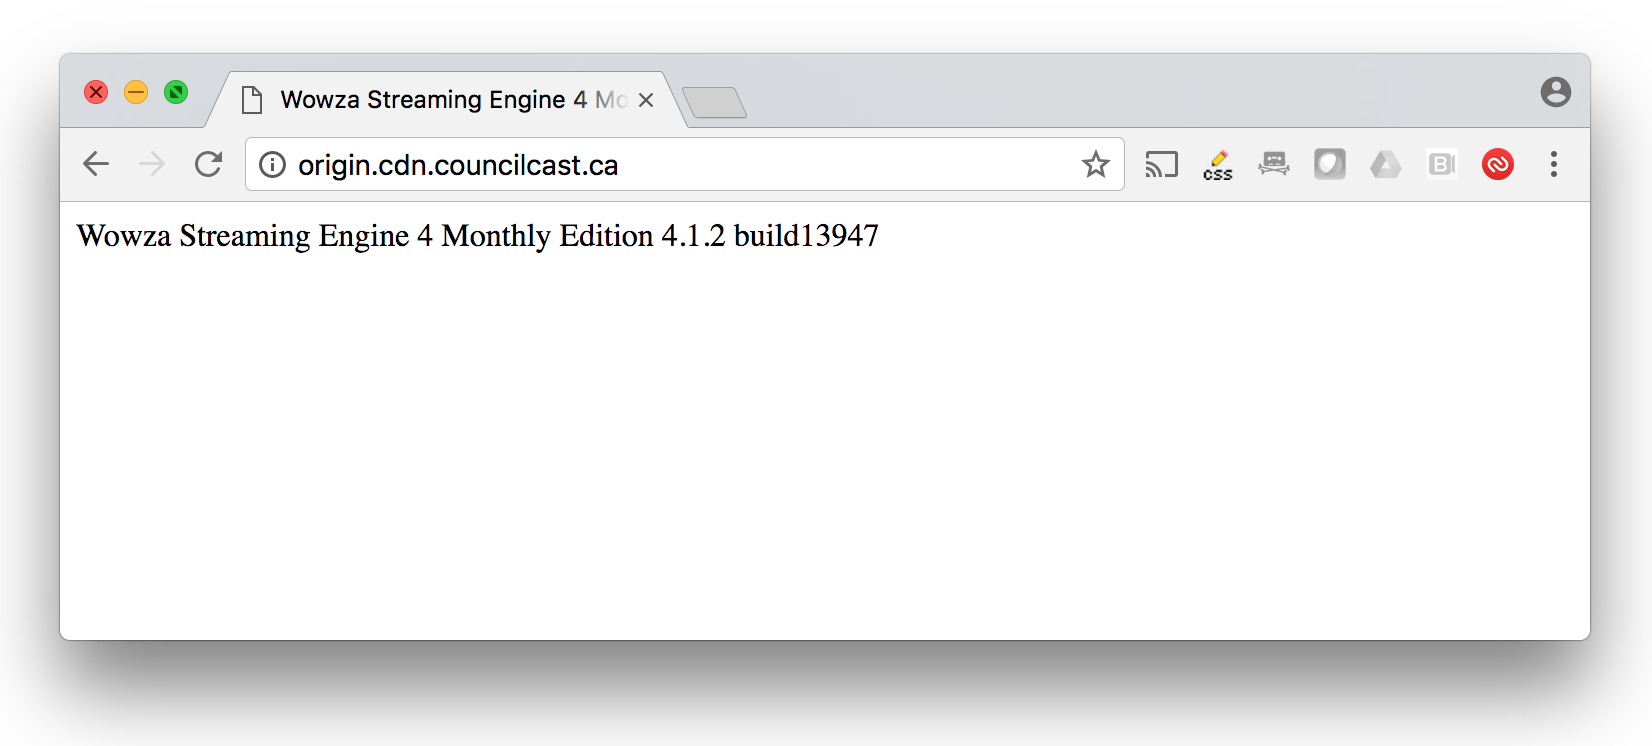Reload the current page
Screen dimensions: 1652x746
click(x=208, y=164)
